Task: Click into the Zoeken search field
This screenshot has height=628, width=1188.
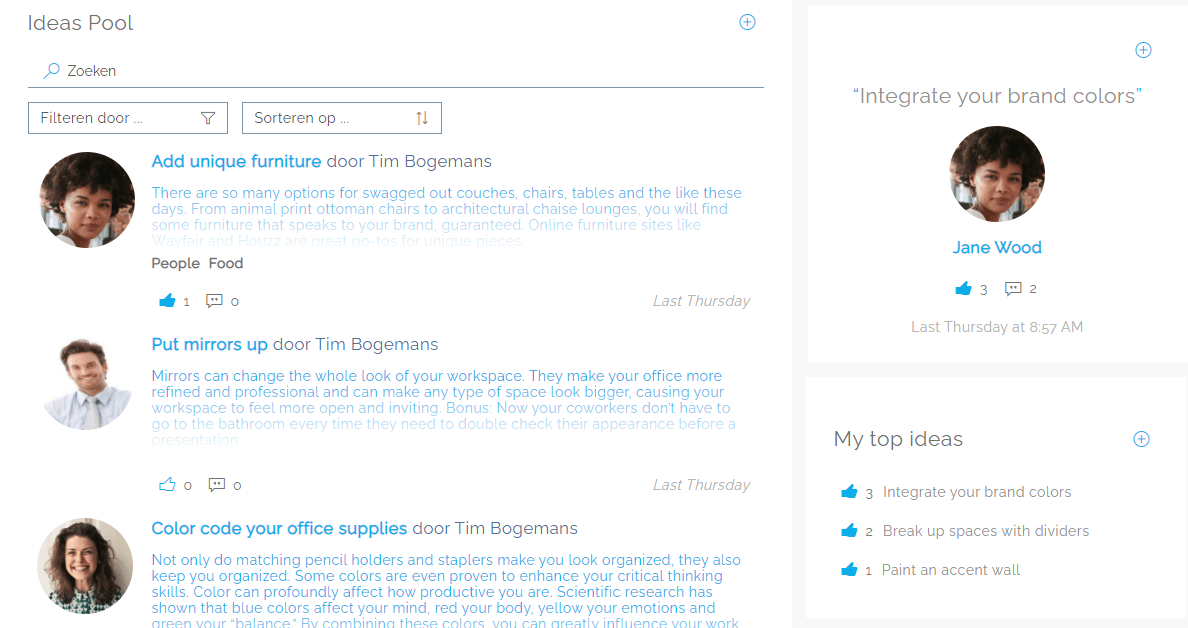Action: pyautogui.click(x=400, y=71)
